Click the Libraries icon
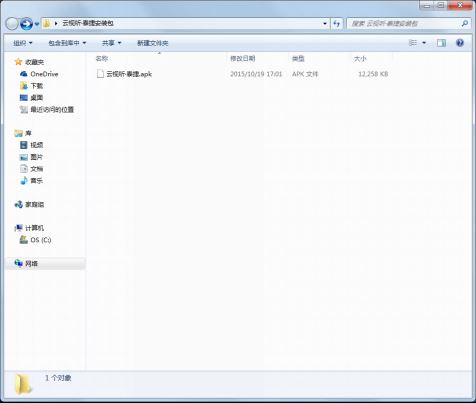Viewport: 476px width, 403px height. (x=18, y=133)
